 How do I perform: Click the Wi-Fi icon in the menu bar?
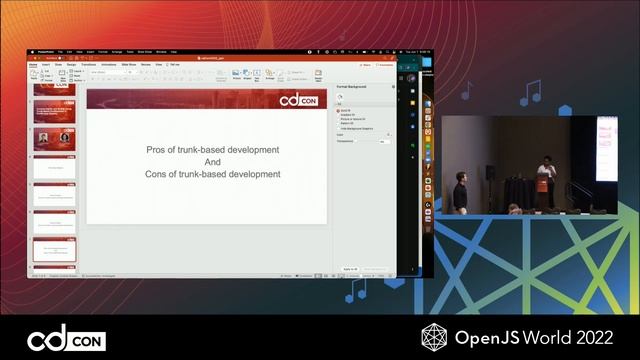(x=373, y=52)
